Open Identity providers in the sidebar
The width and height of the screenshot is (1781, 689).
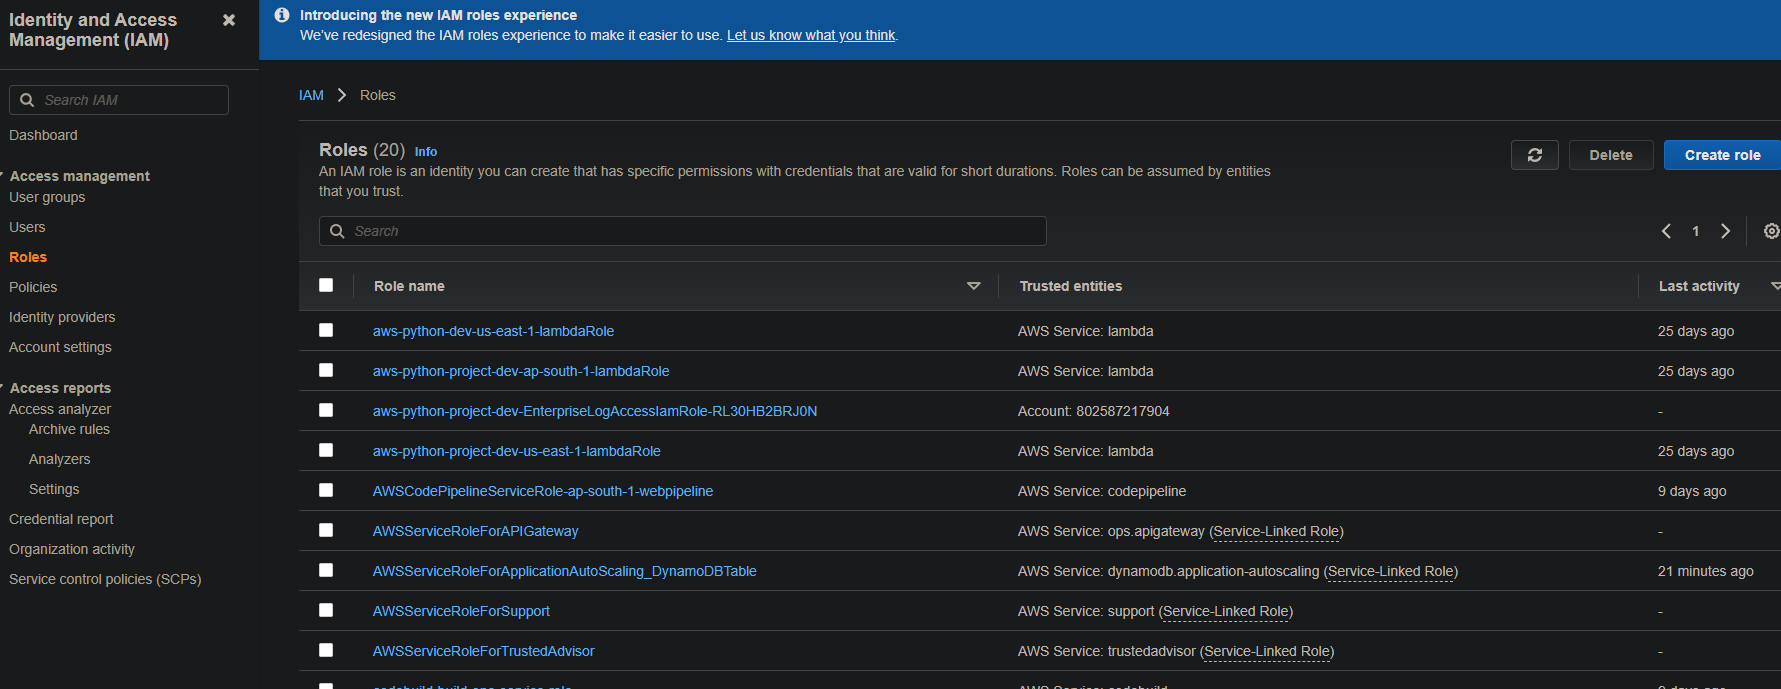[x=62, y=317]
